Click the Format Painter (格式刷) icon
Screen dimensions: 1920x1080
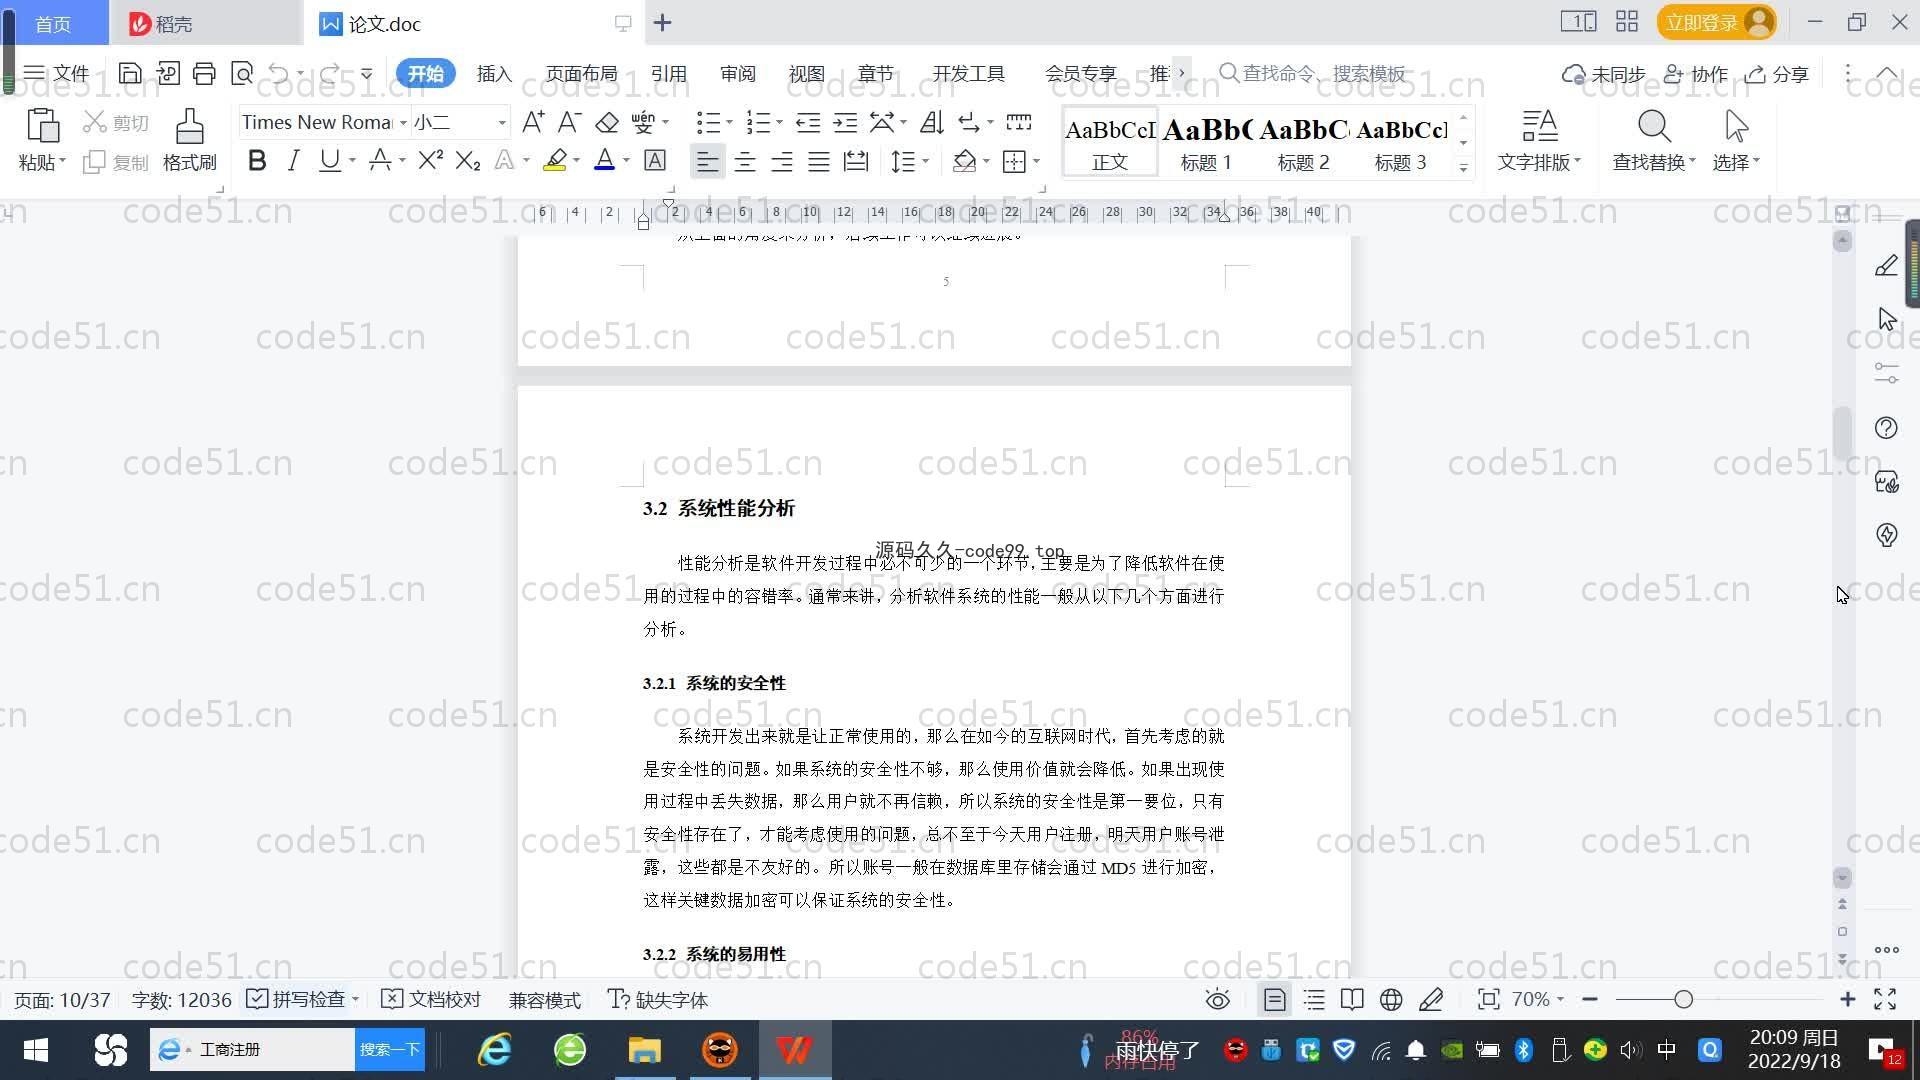coord(189,141)
